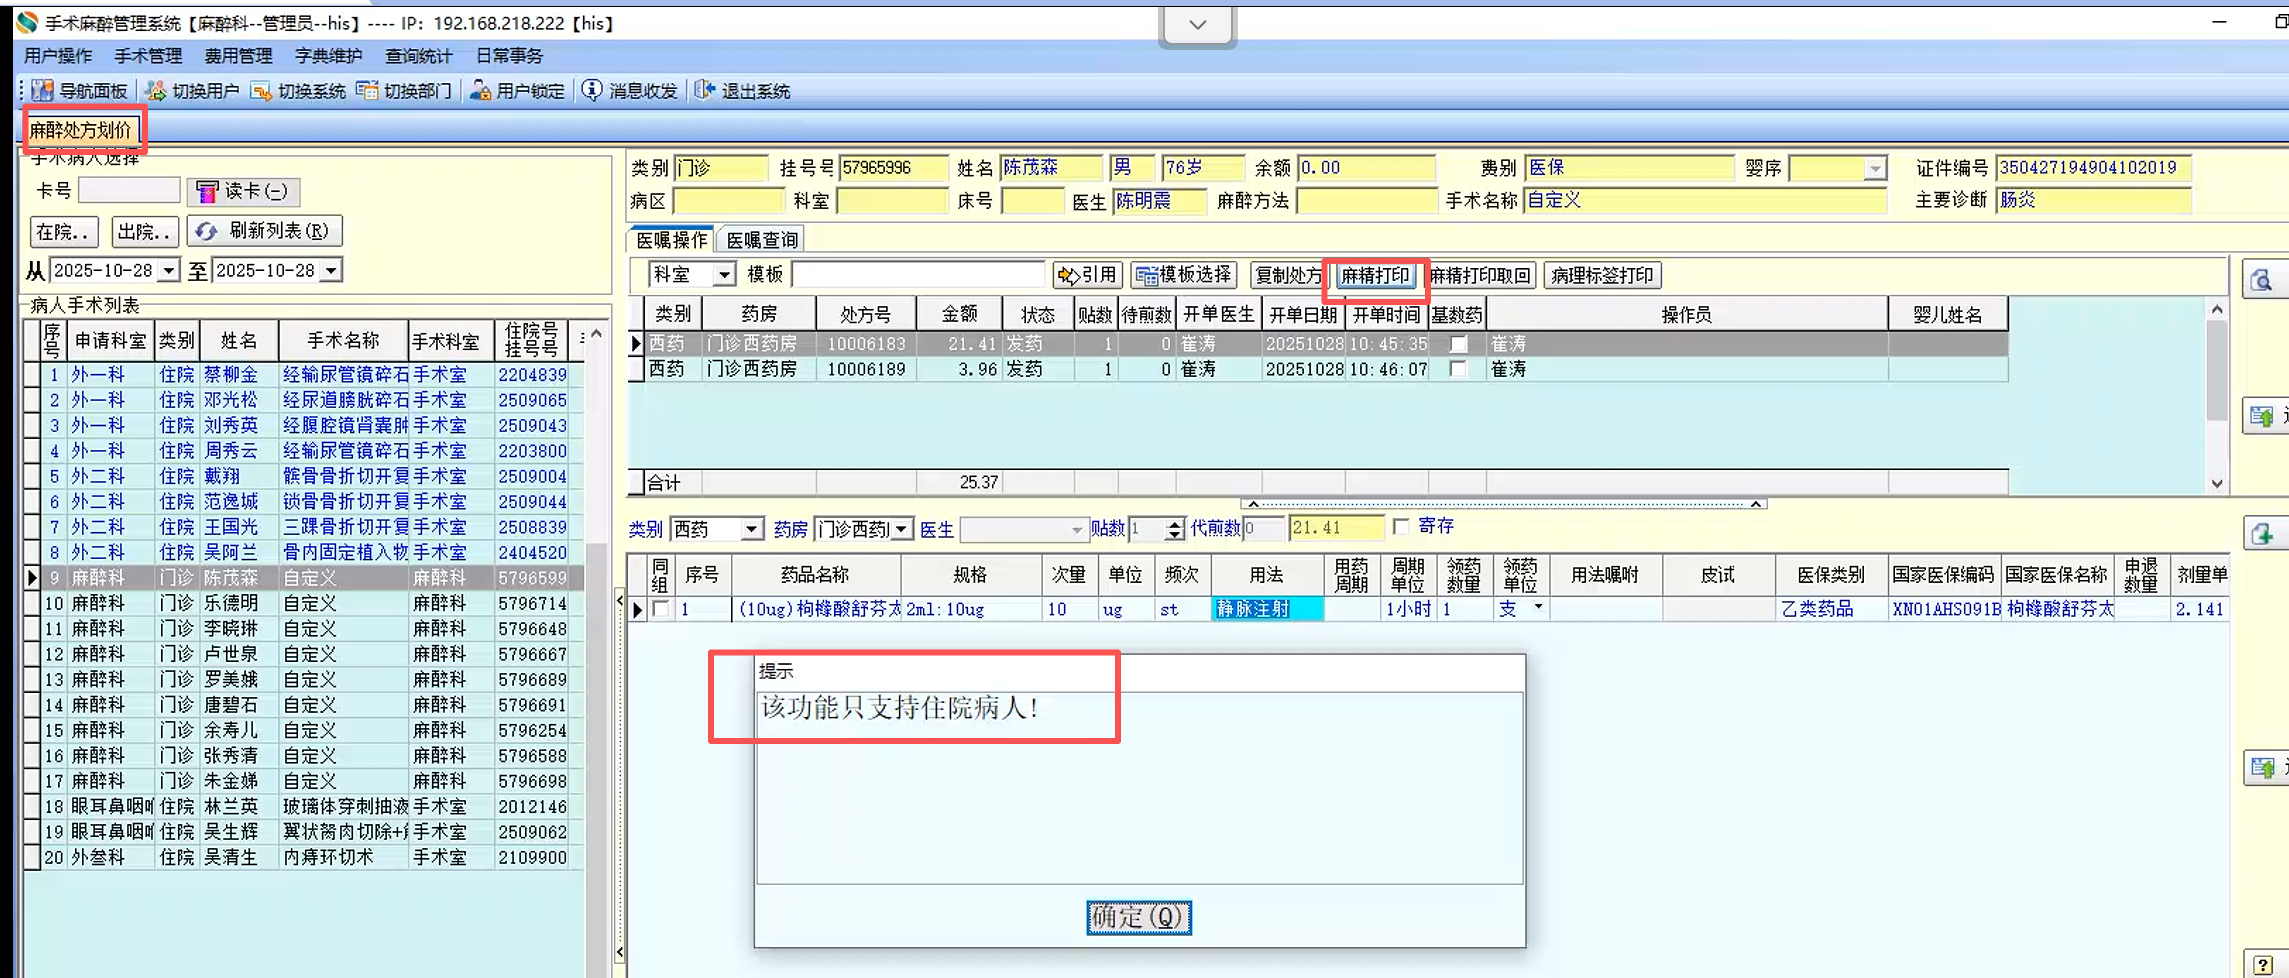Click the 切换系统 switch system icon
The image size is (2289, 978).
pyautogui.click(x=262, y=91)
